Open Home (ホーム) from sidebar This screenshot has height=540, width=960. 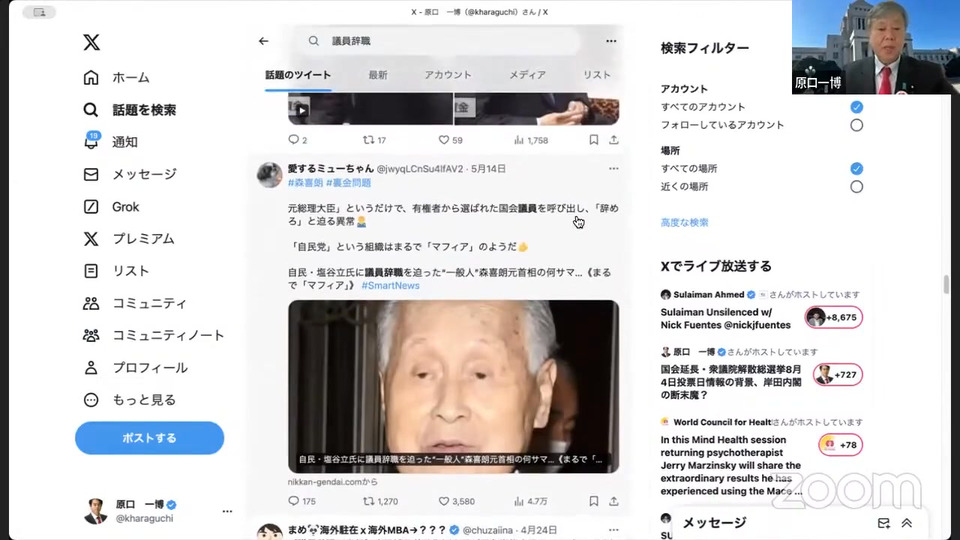(116, 78)
